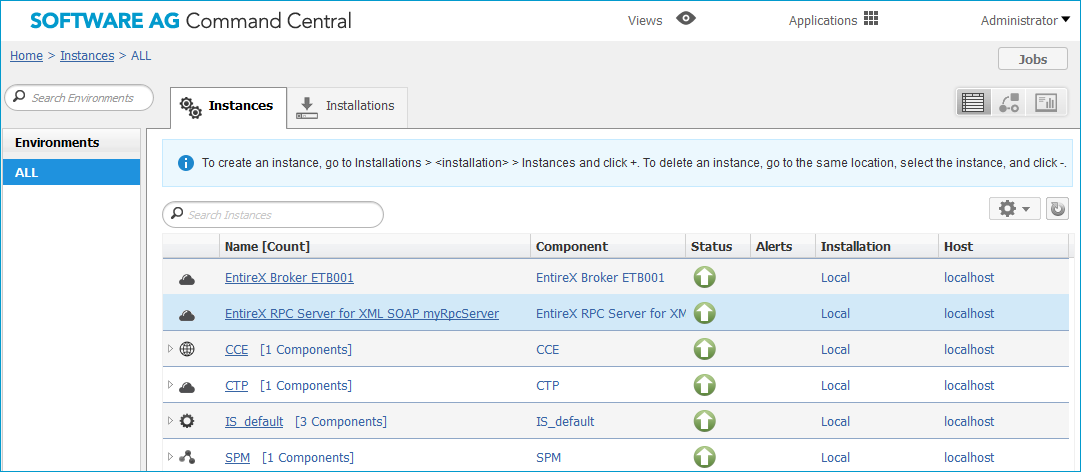Viewport: 1081px width, 472px height.
Task: Expand the IS_default row
Action: (x=170, y=420)
